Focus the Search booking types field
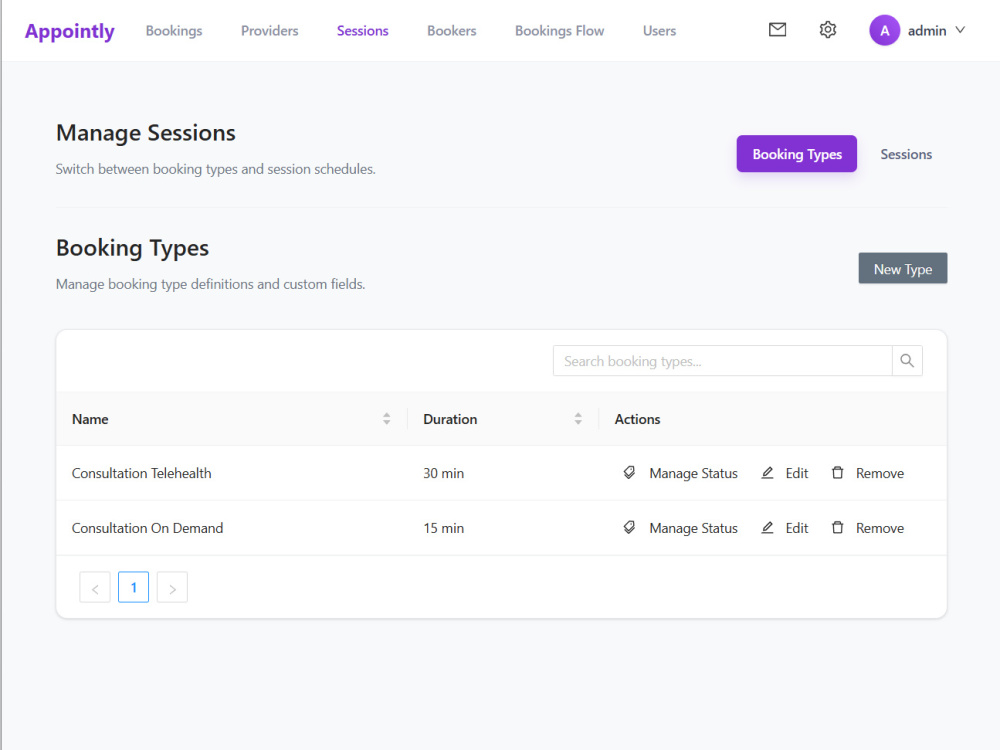1000x750 pixels. pyautogui.click(x=723, y=361)
